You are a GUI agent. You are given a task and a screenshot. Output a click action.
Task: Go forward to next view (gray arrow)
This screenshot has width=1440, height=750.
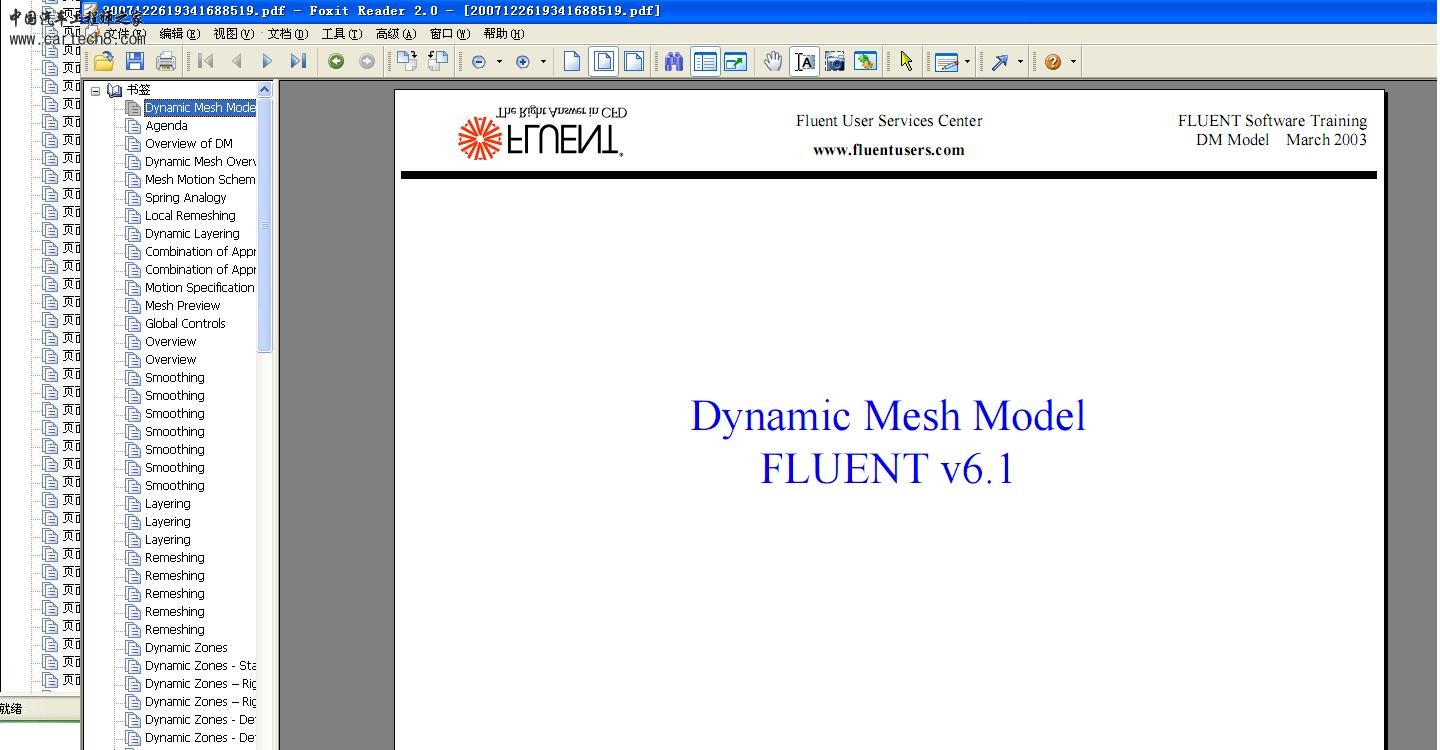point(367,62)
